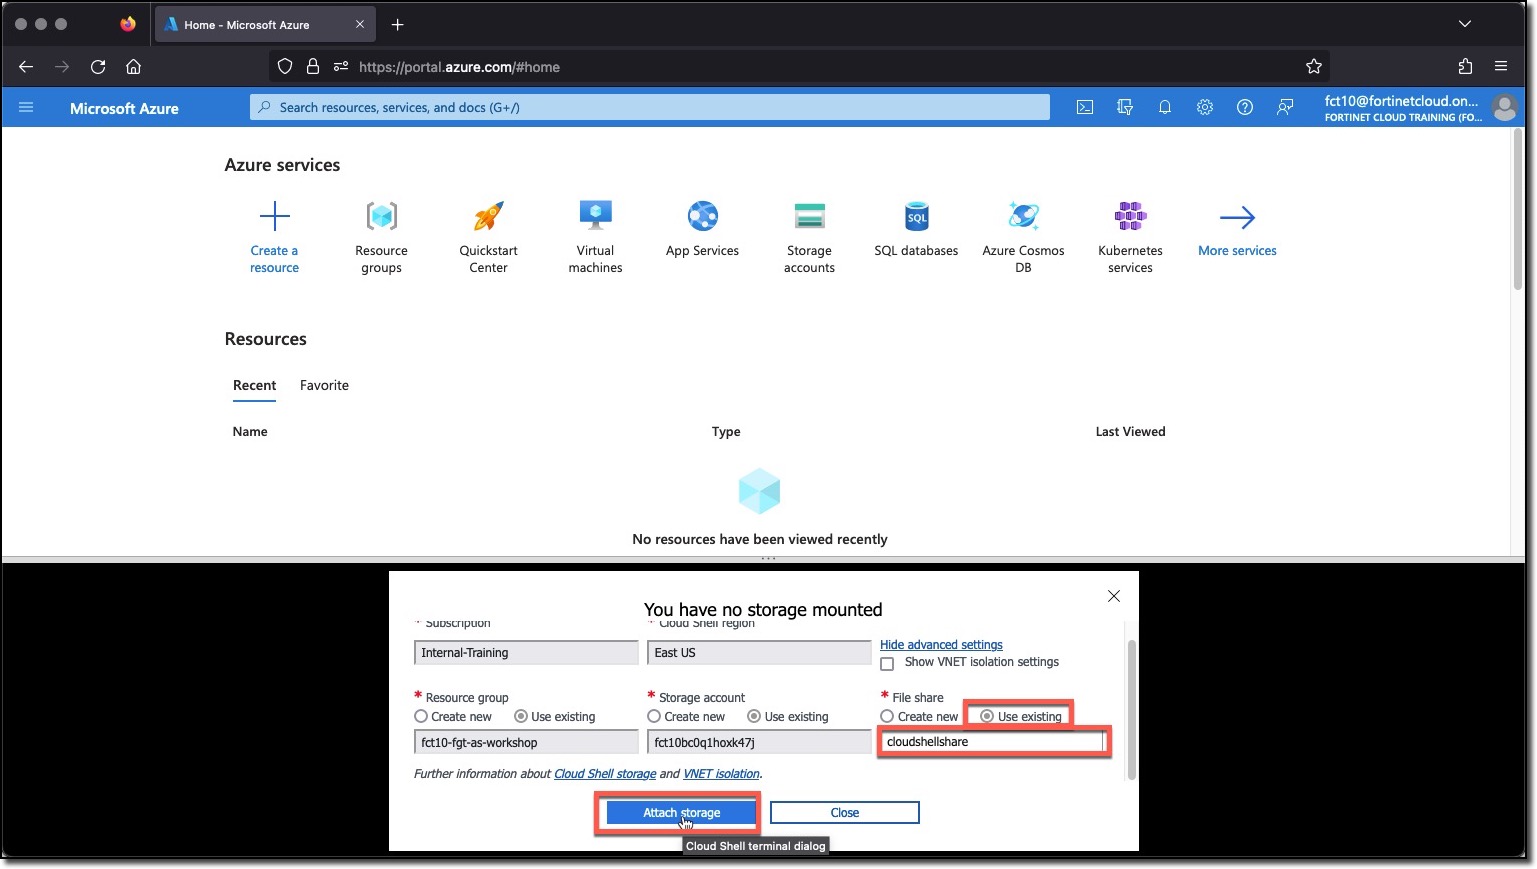This screenshot has width=1537, height=869.
Task: Open Cloud Shell from the top bar
Action: 1085,107
